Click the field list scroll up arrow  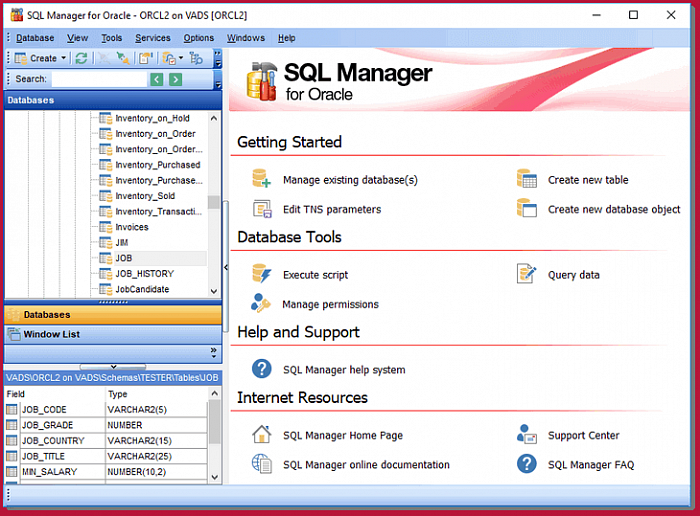(x=214, y=393)
